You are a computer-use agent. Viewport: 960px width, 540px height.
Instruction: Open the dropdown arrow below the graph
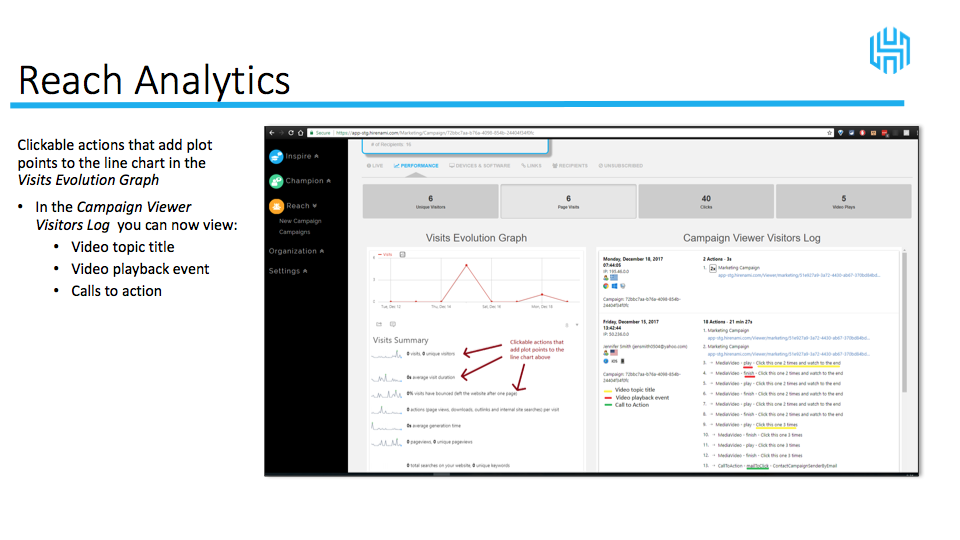(578, 325)
